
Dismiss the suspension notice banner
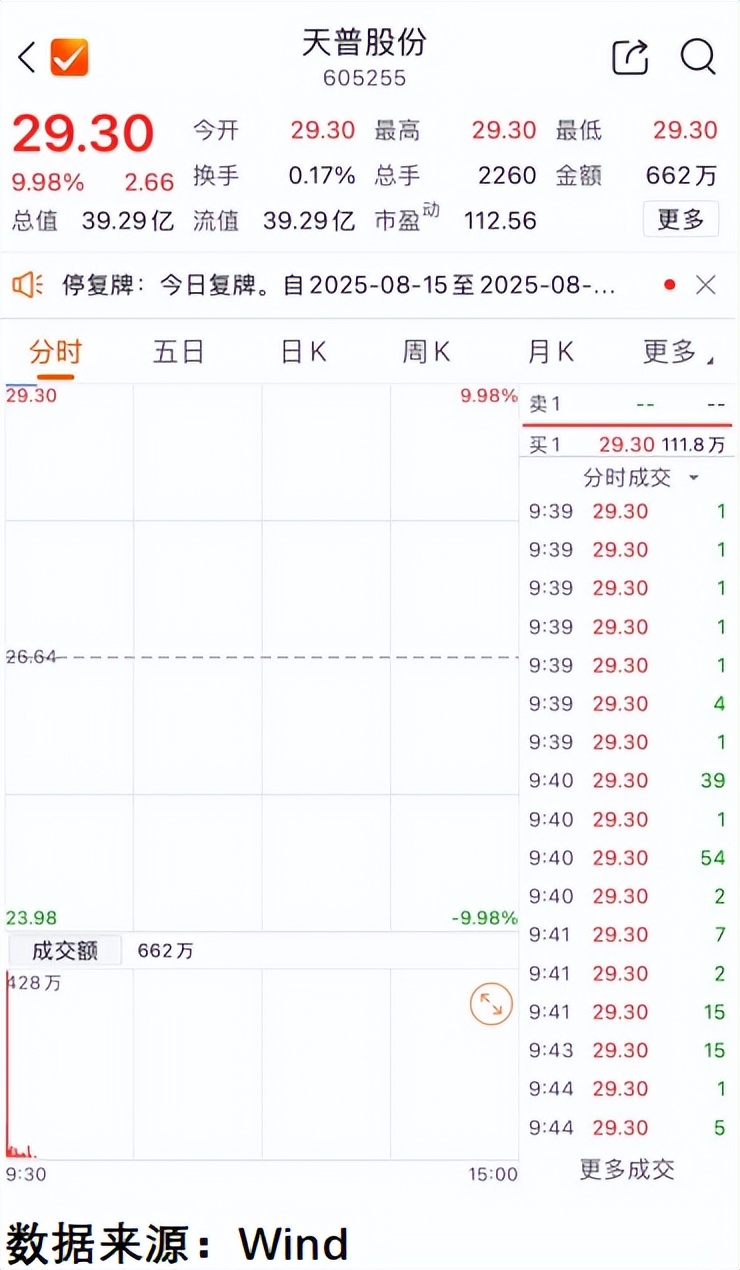pyautogui.click(x=706, y=285)
